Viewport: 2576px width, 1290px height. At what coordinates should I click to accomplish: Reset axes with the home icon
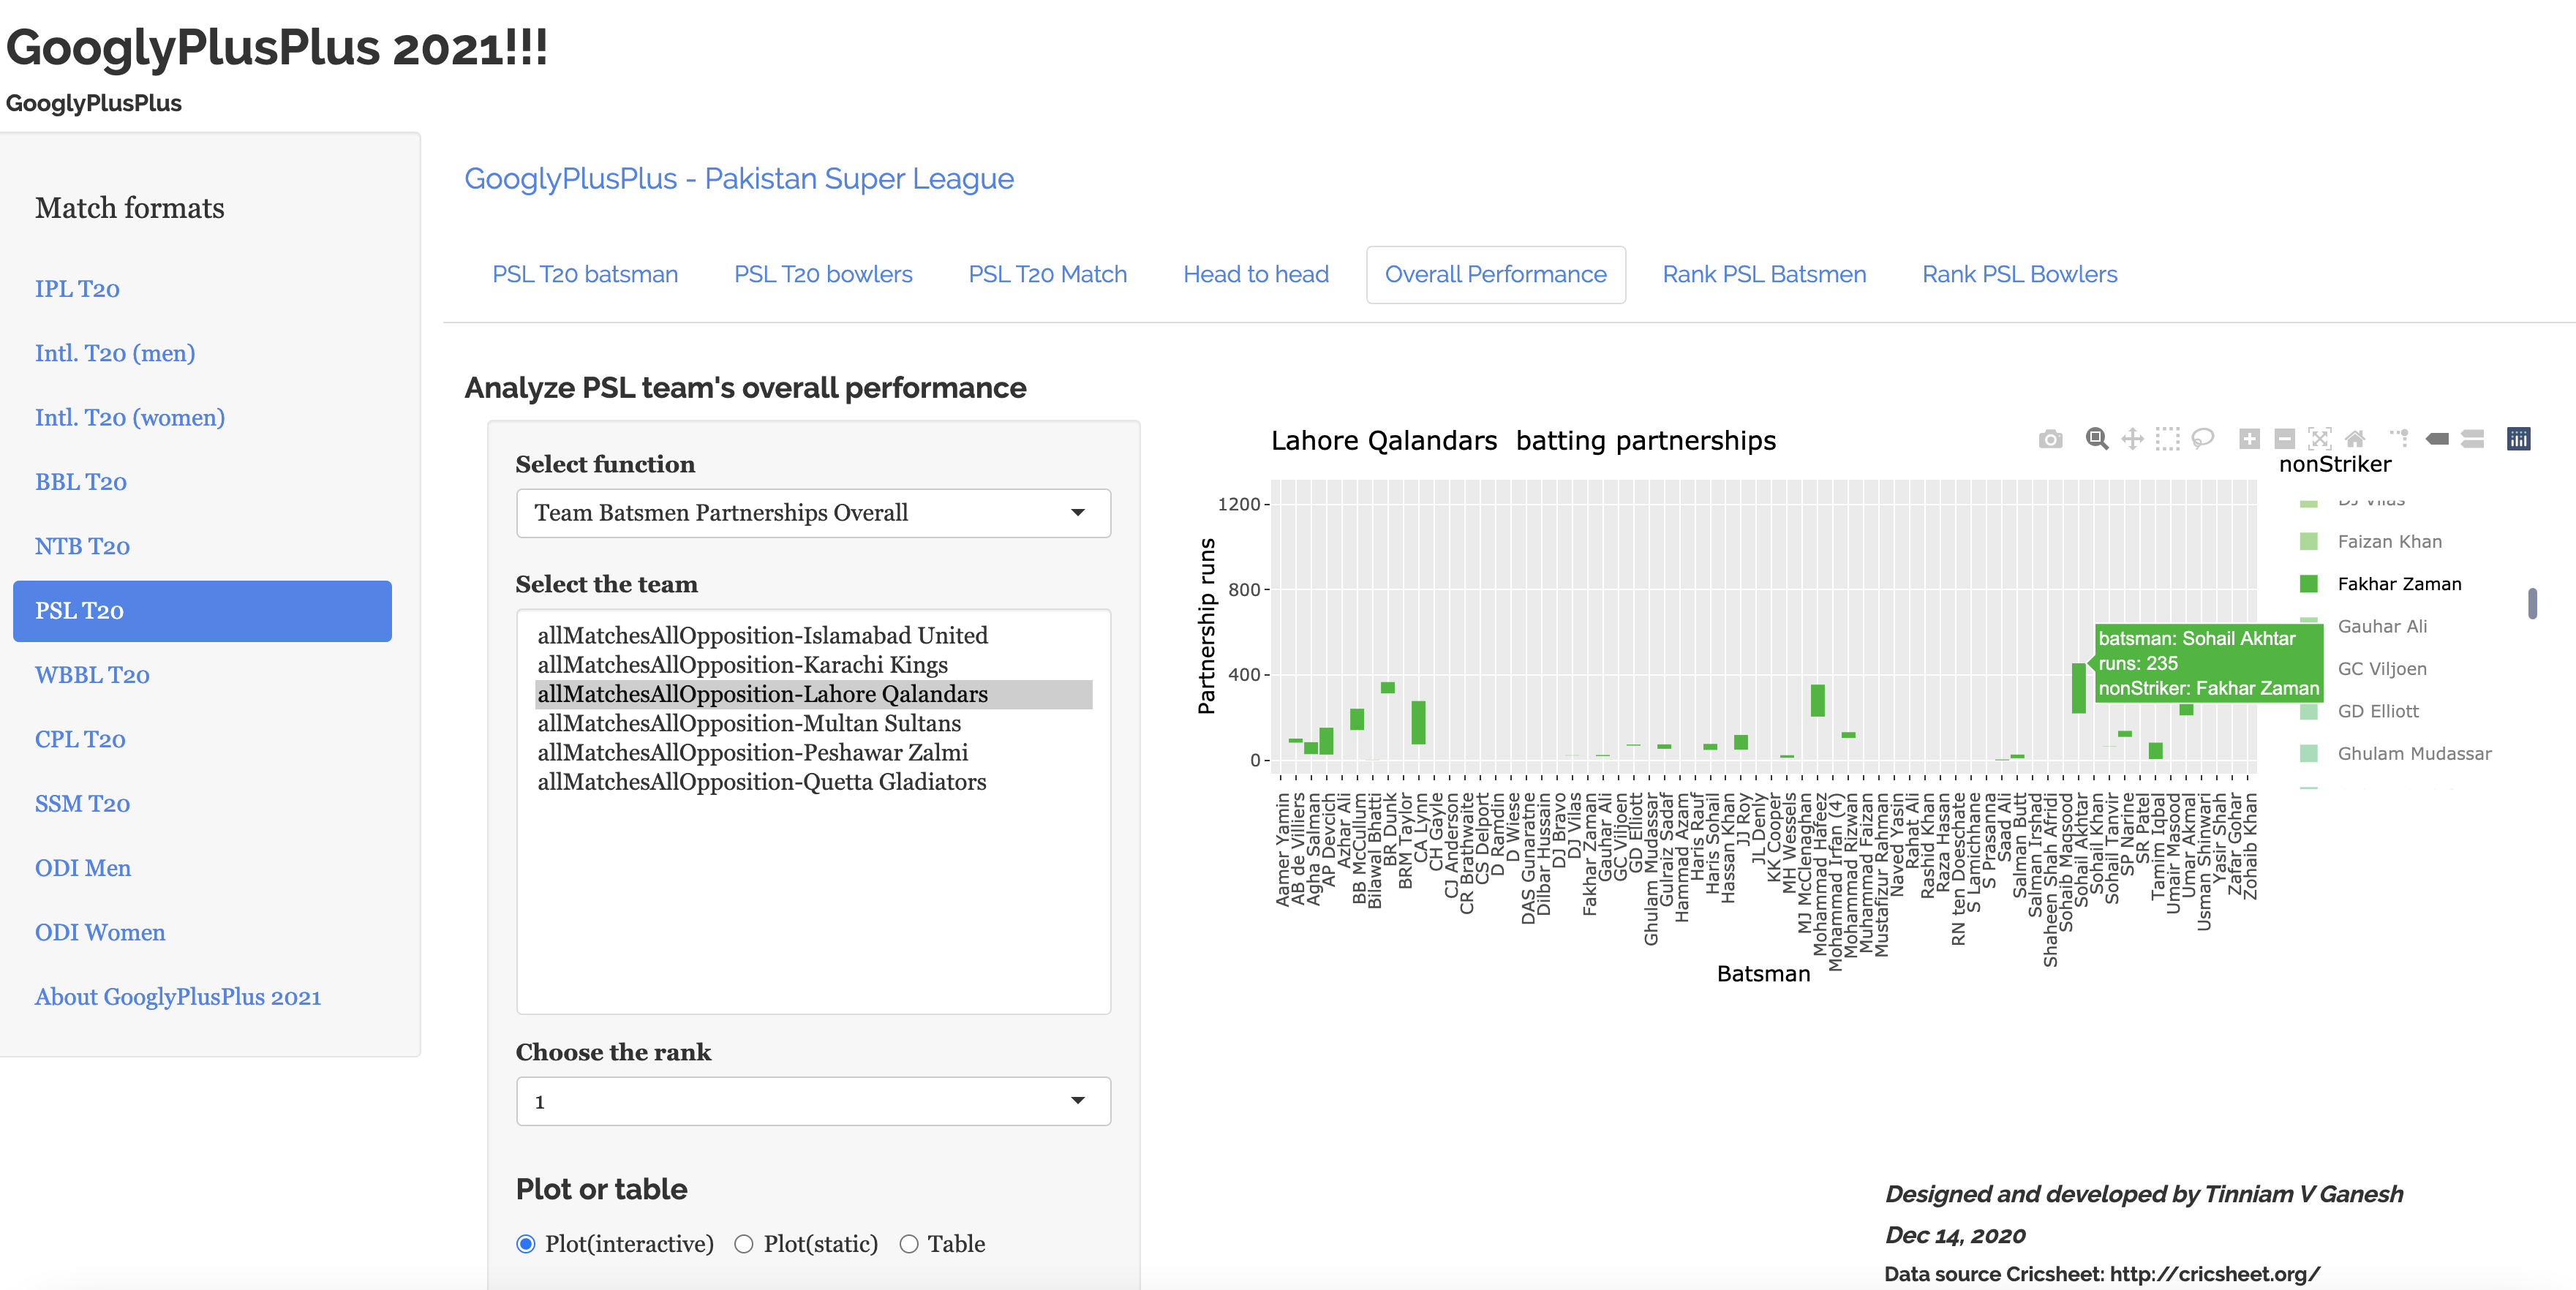click(2355, 439)
